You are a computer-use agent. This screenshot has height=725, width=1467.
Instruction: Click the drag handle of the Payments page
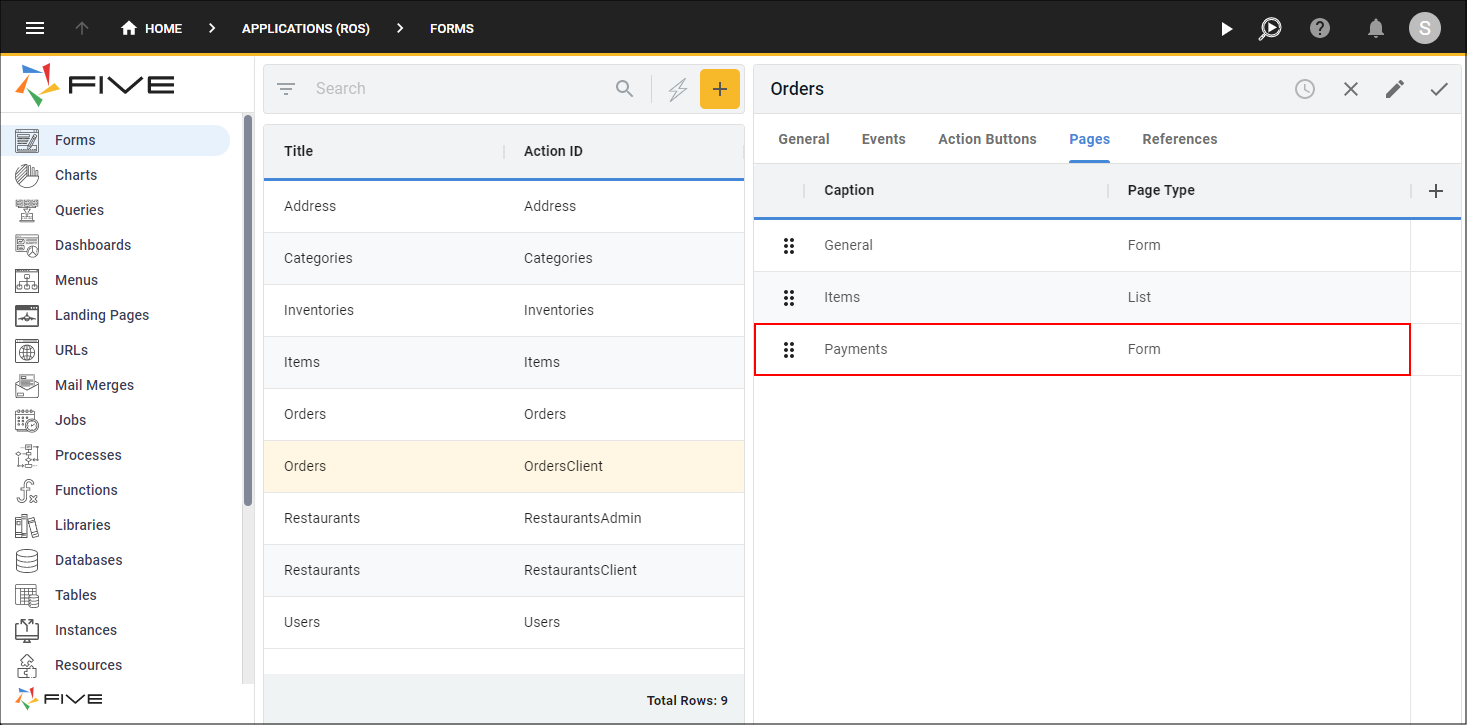(789, 349)
